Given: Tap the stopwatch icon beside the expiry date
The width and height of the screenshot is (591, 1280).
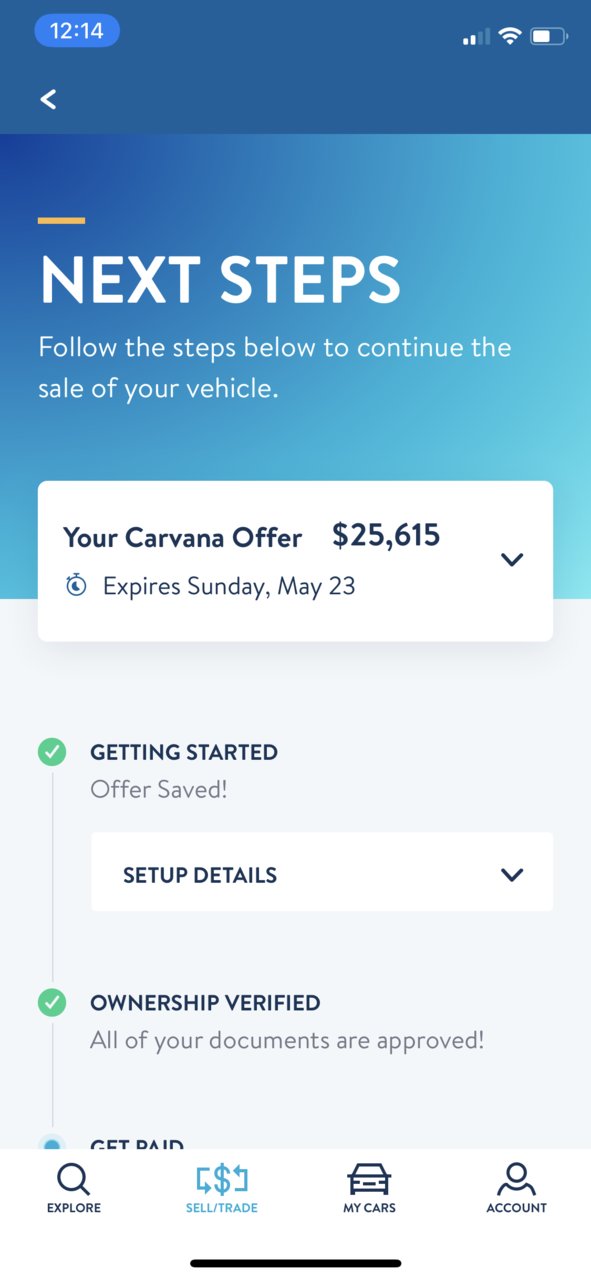Looking at the screenshot, I should coord(76,586).
